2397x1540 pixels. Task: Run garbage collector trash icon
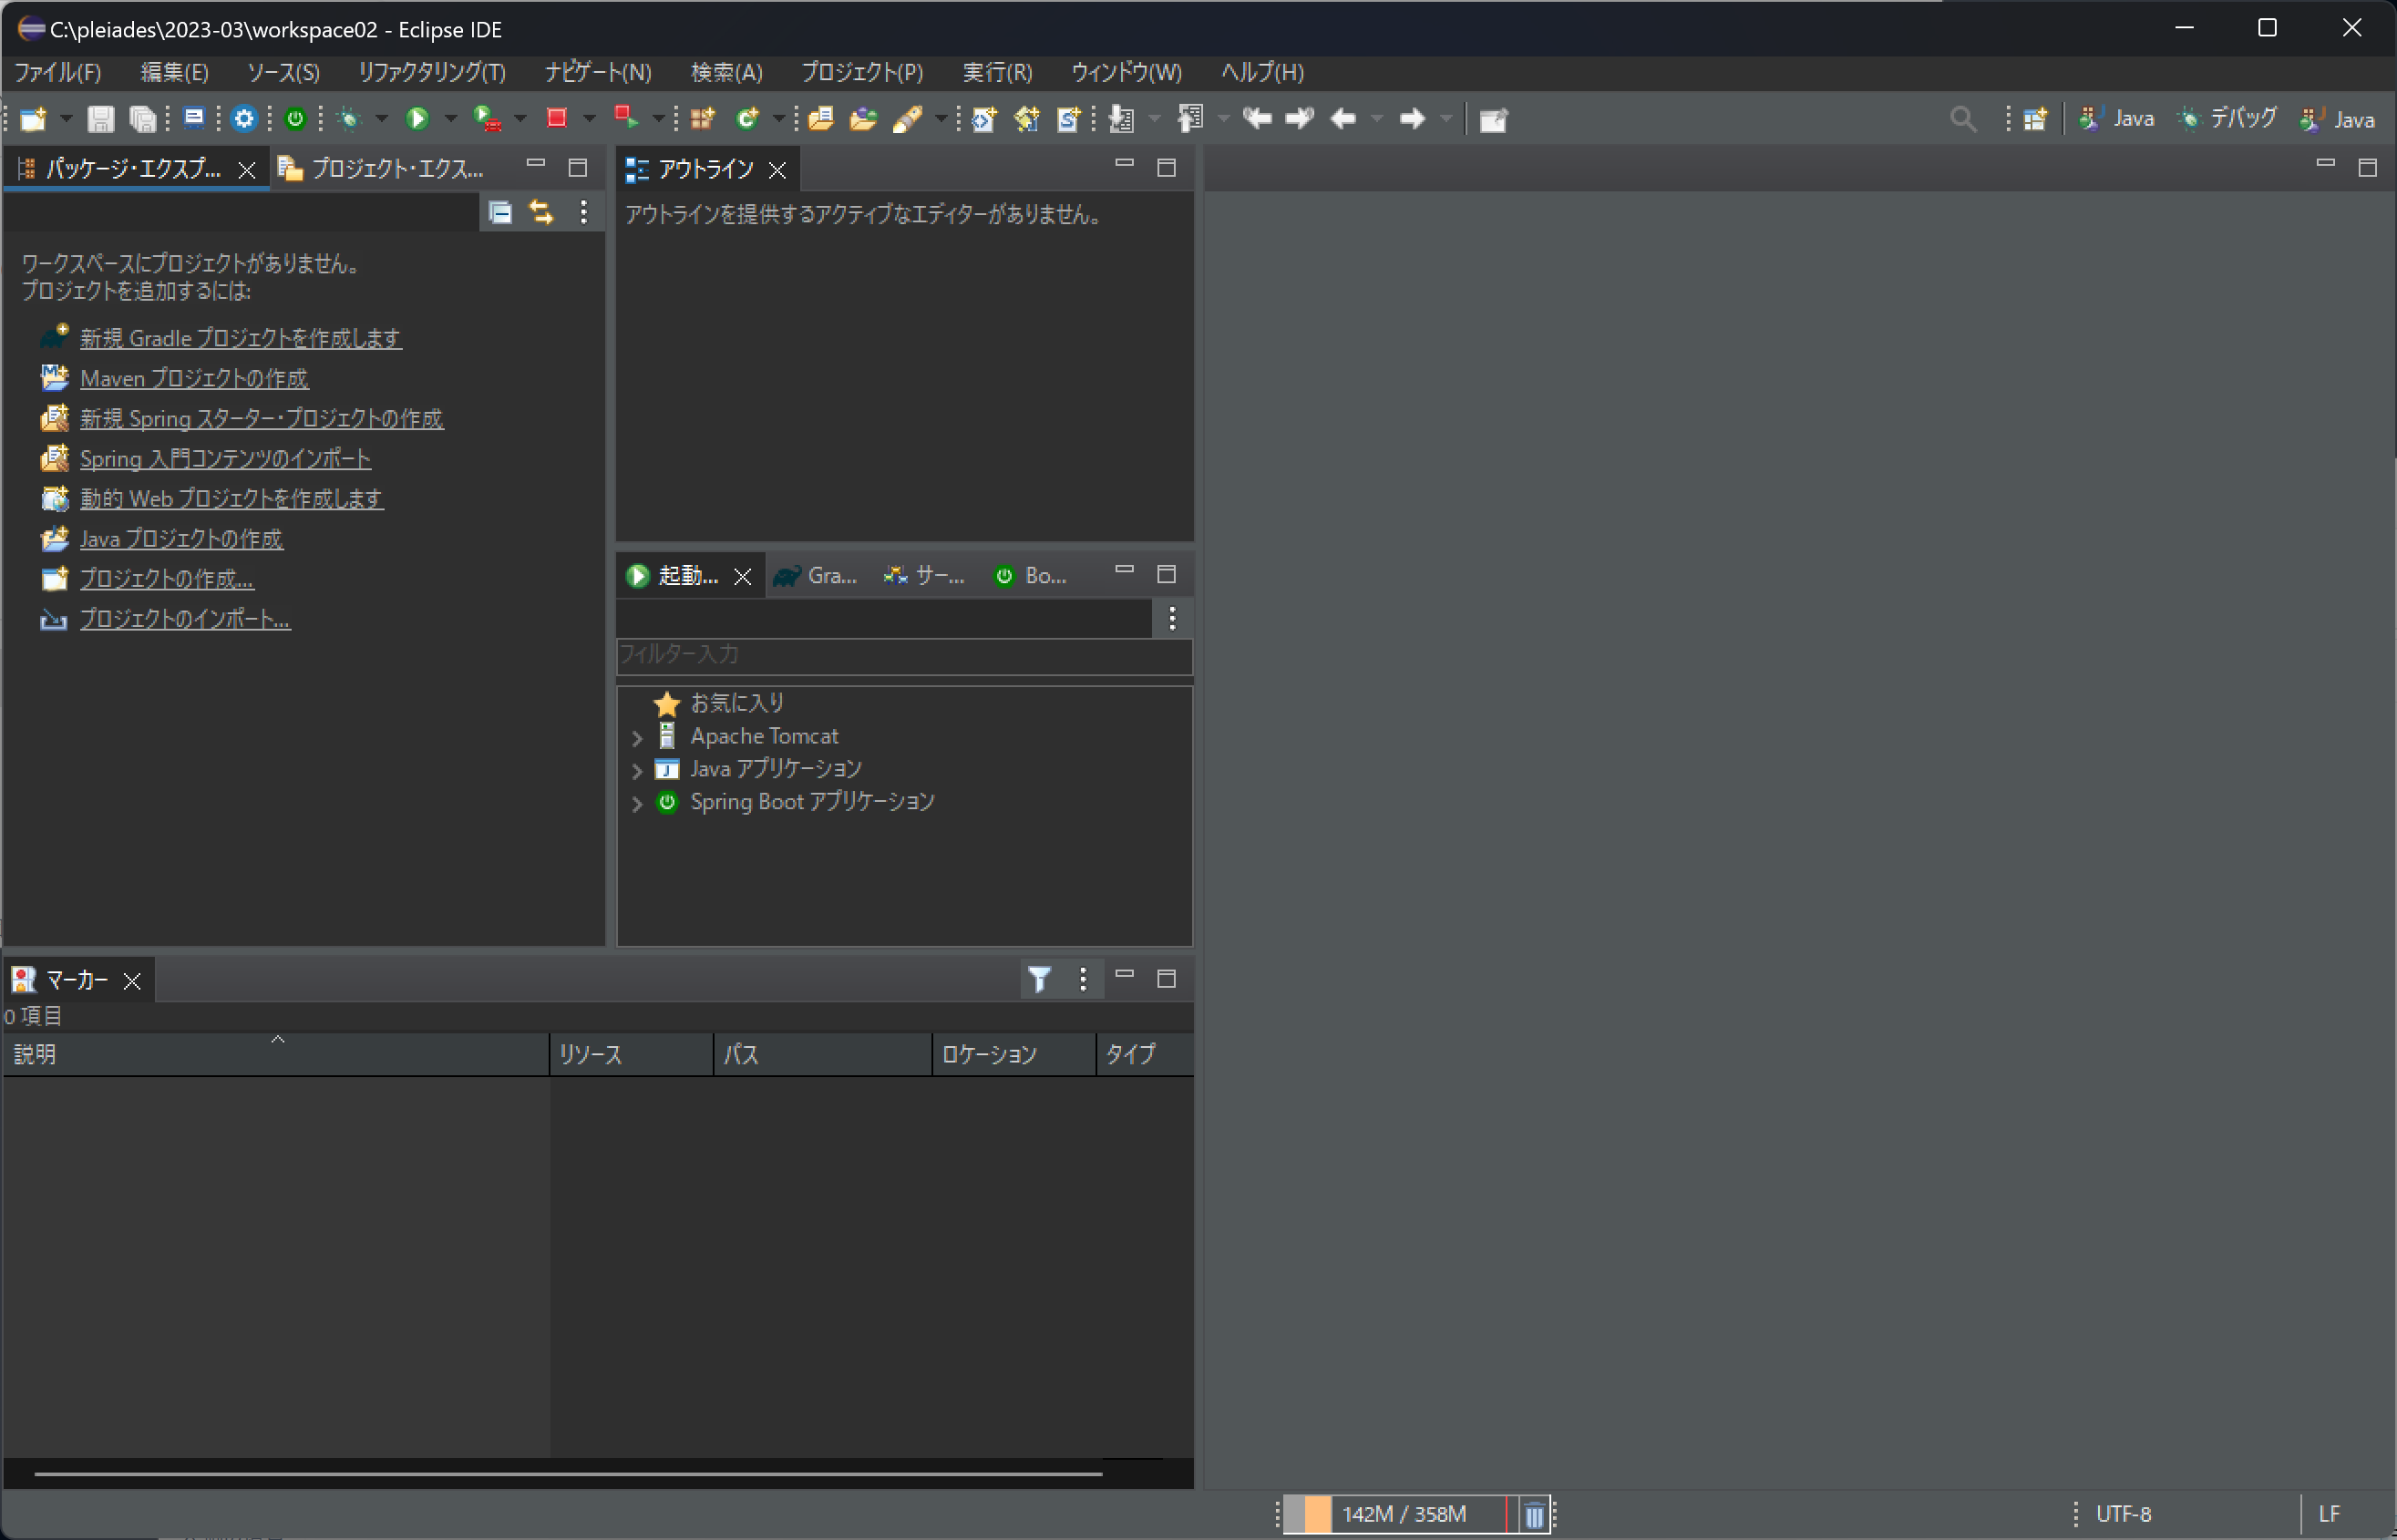point(1534,1515)
